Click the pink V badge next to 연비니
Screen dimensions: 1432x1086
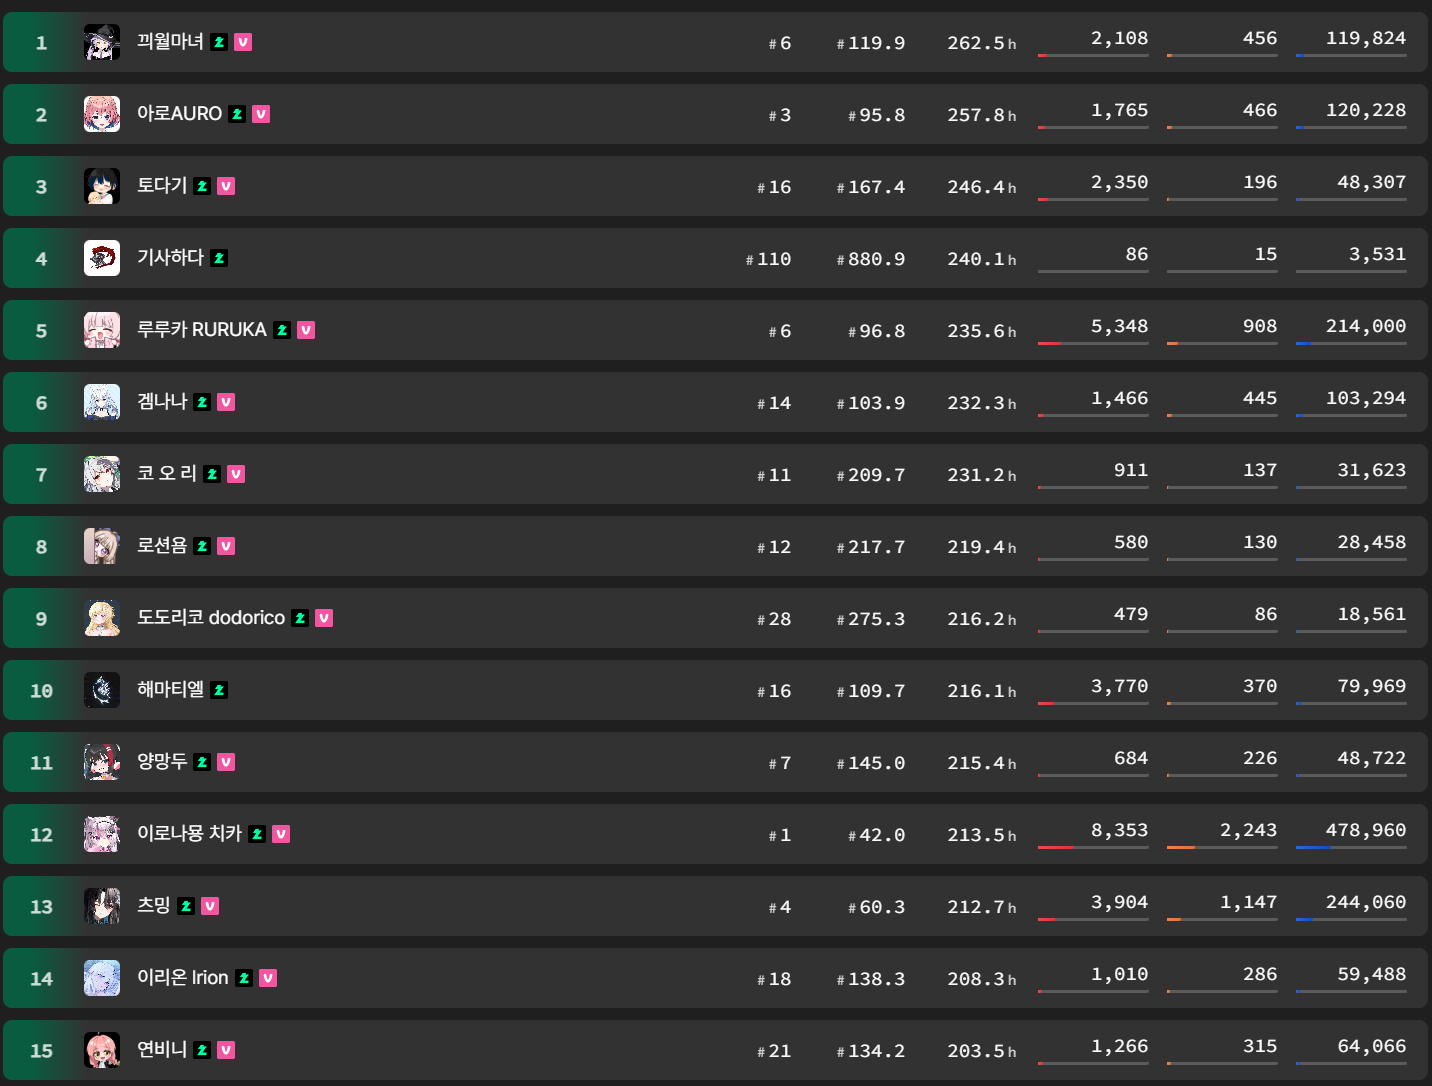226,1050
